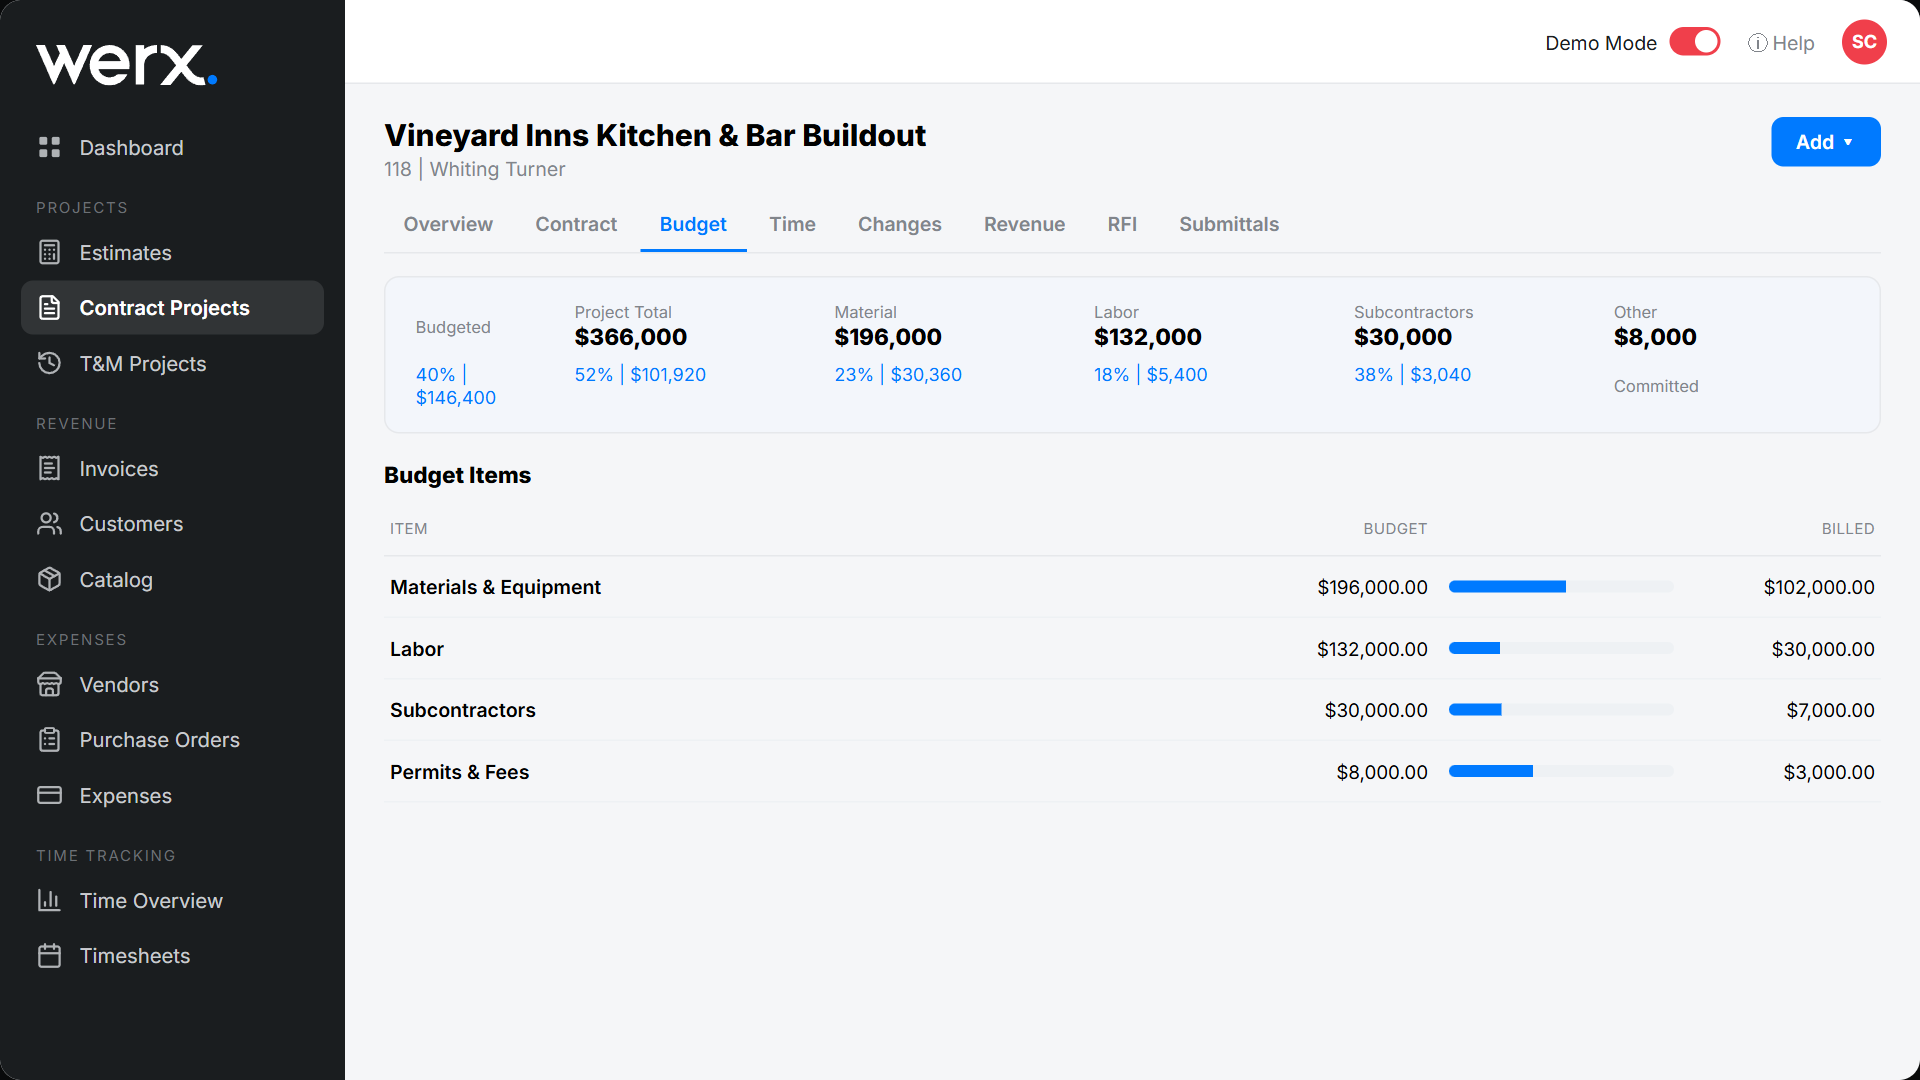The height and width of the screenshot is (1080, 1920).
Task: Open Purchase Orders
Action: [x=172, y=740]
